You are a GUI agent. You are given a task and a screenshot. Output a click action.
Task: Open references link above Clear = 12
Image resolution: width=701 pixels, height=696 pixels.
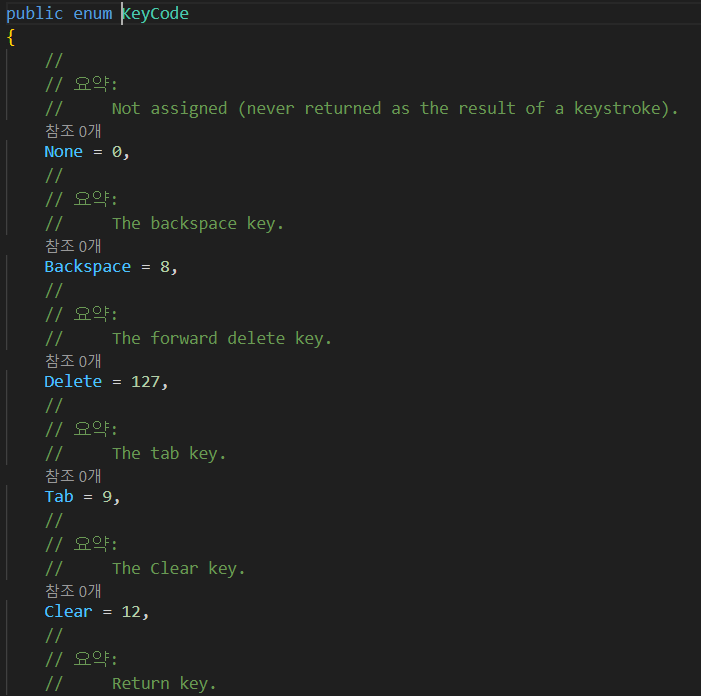pos(73,591)
